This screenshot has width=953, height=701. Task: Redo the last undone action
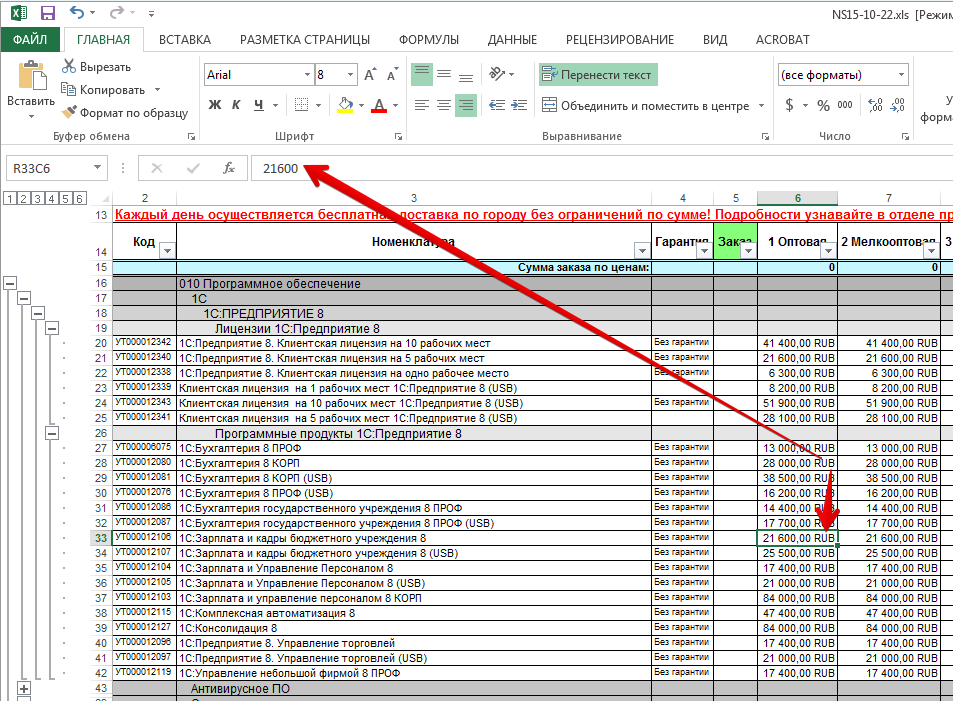pyautogui.click(x=117, y=12)
